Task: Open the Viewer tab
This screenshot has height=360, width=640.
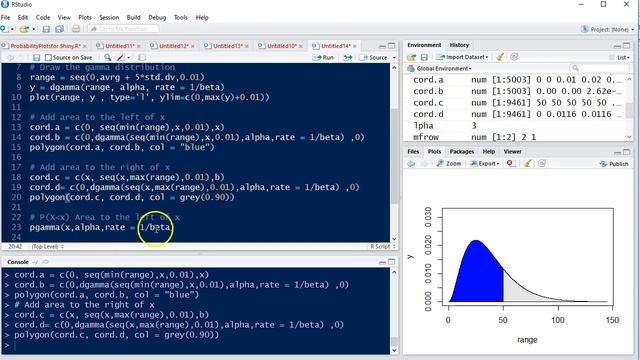Action: pyautogui.click(x=512, y=151)
